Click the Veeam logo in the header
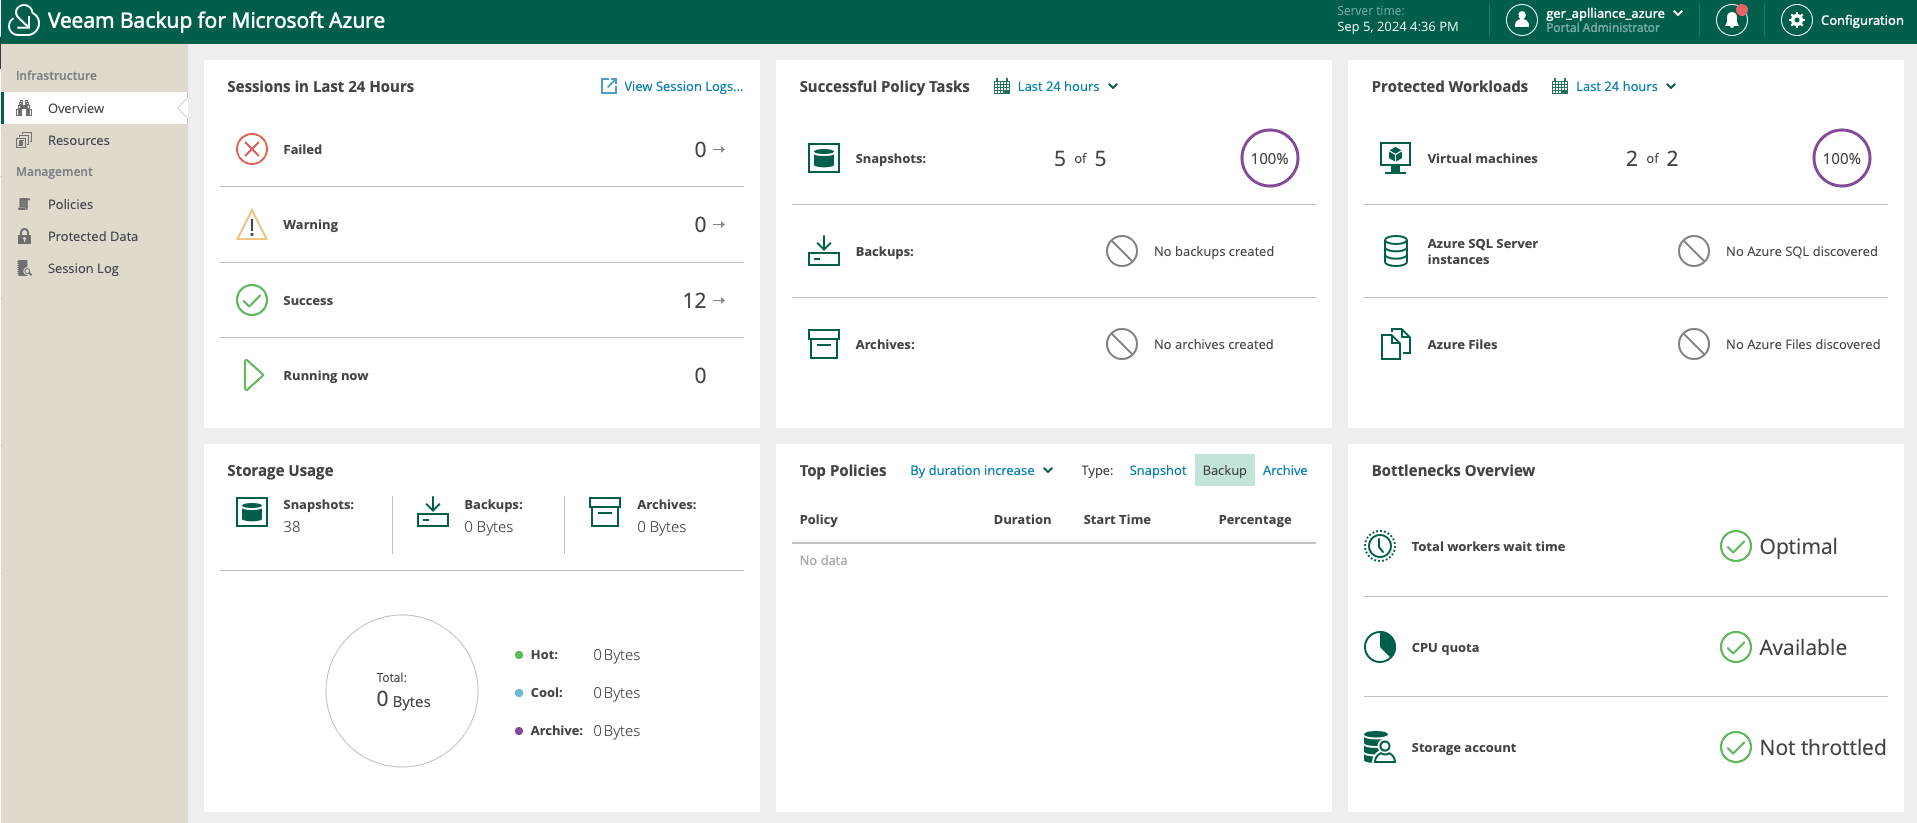The width and height of the screenshot is (1917, 823). tap(23, 20)
